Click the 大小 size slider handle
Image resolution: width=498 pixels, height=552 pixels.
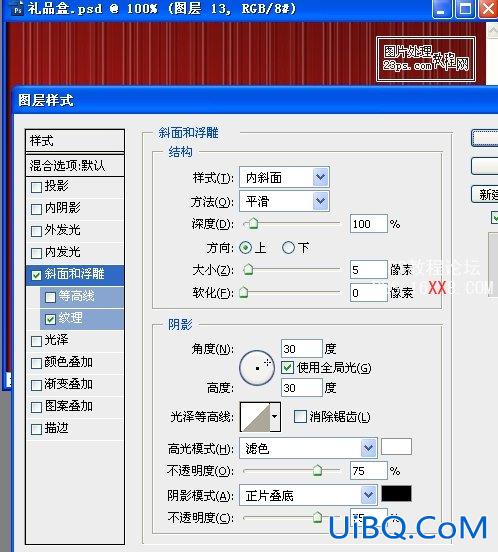(248, 270)
